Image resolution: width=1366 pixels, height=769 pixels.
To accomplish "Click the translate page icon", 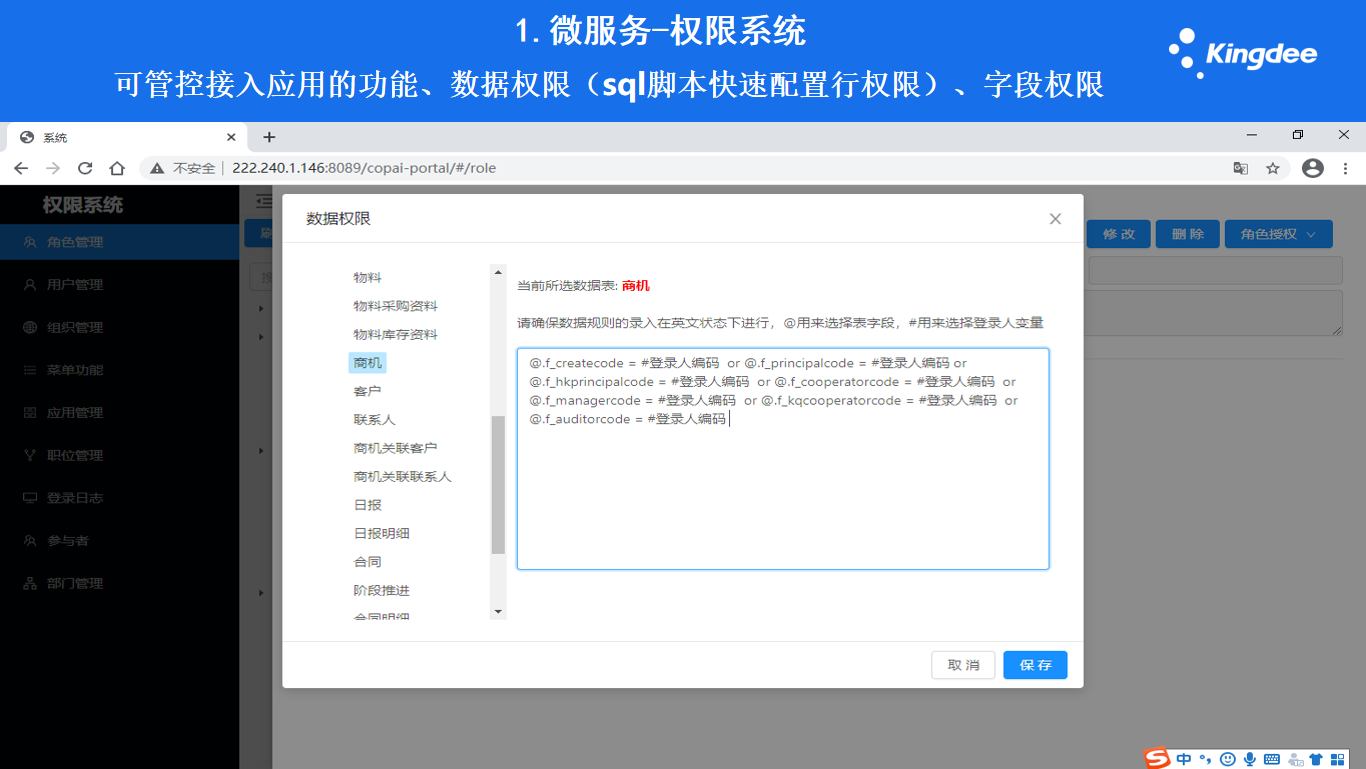I will 1240,168.
